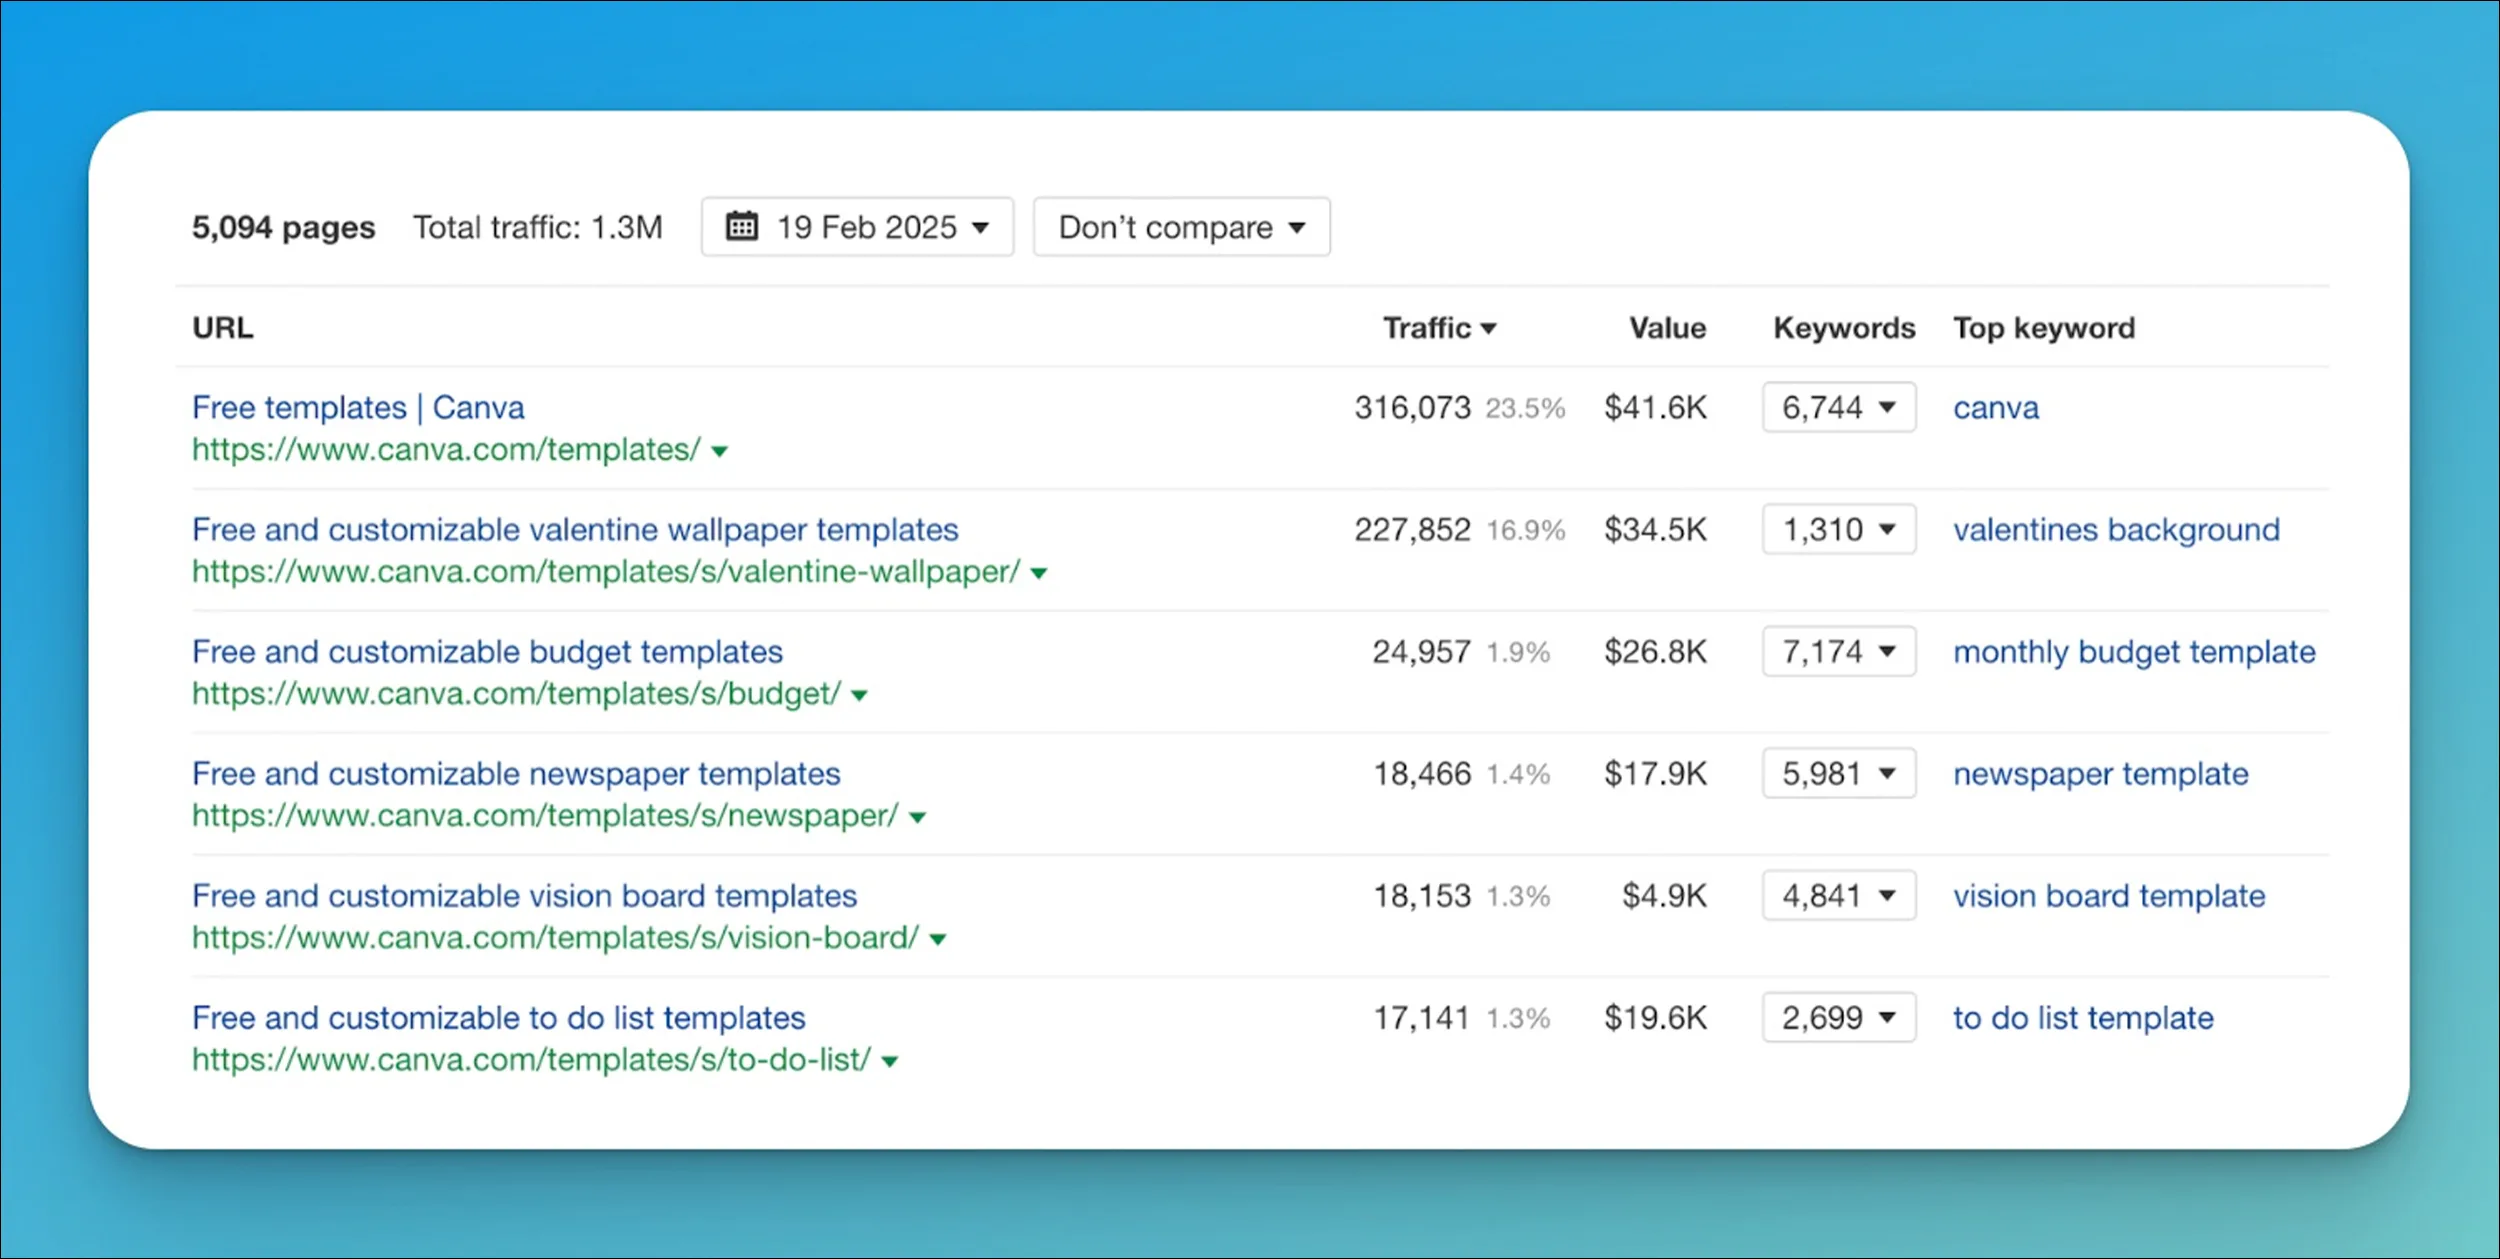
Task: Click the Keywords column header
Action: point(1844,328)
